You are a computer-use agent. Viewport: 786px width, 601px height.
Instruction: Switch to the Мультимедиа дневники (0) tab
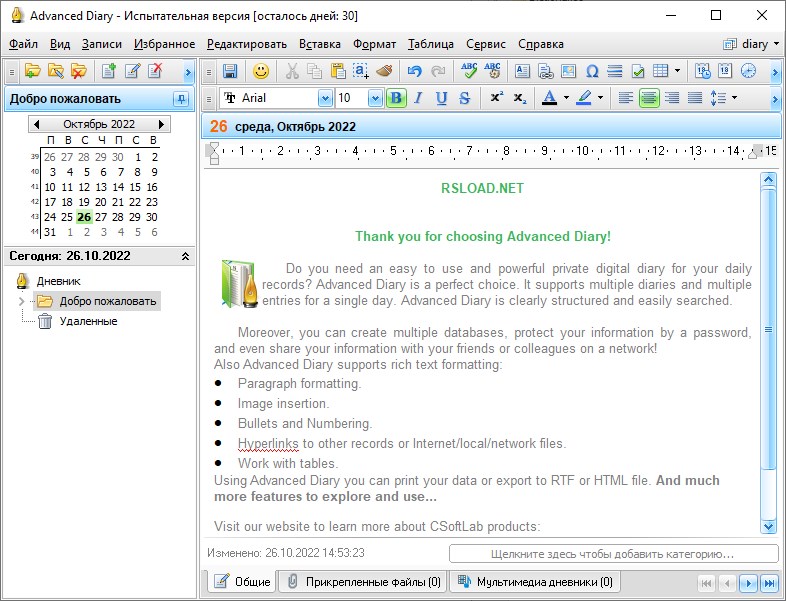click(535, 582)
